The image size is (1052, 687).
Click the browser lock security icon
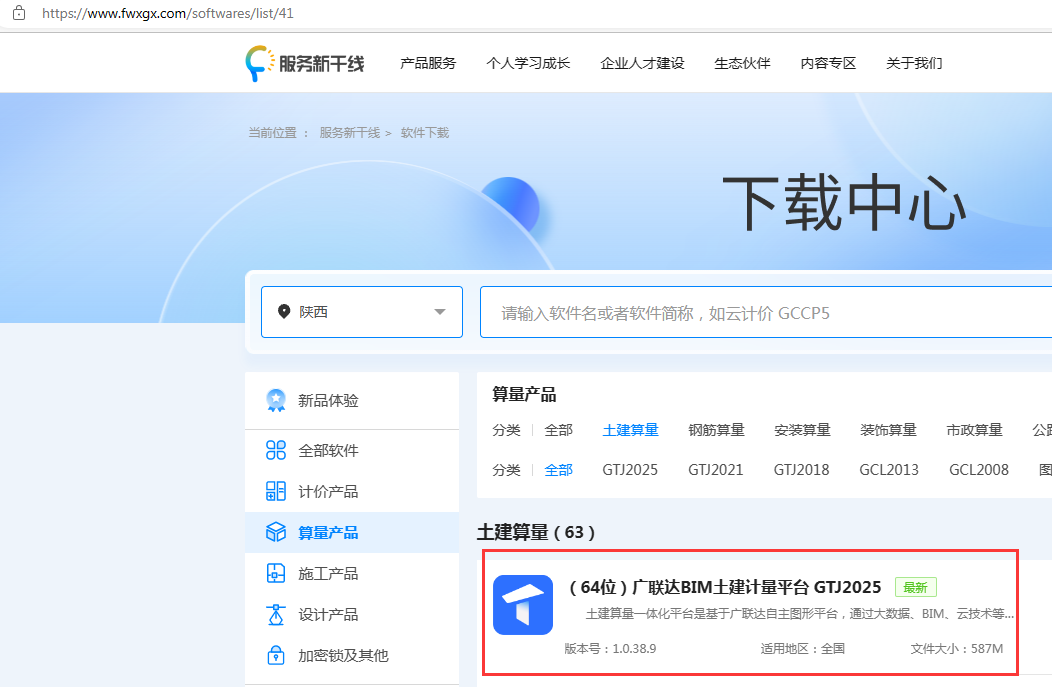tap(19, 13)
